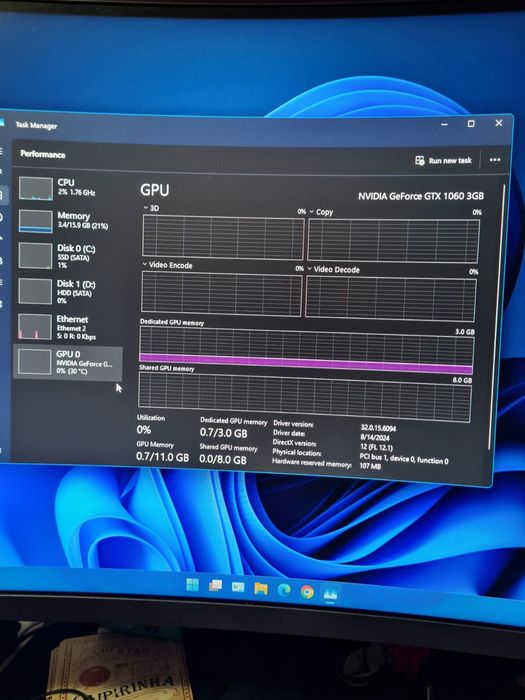This screenshot has height=700, width=525.
Task: Click the Utilization 0% value
Action: pyautogui.click(x=144, y=430)
